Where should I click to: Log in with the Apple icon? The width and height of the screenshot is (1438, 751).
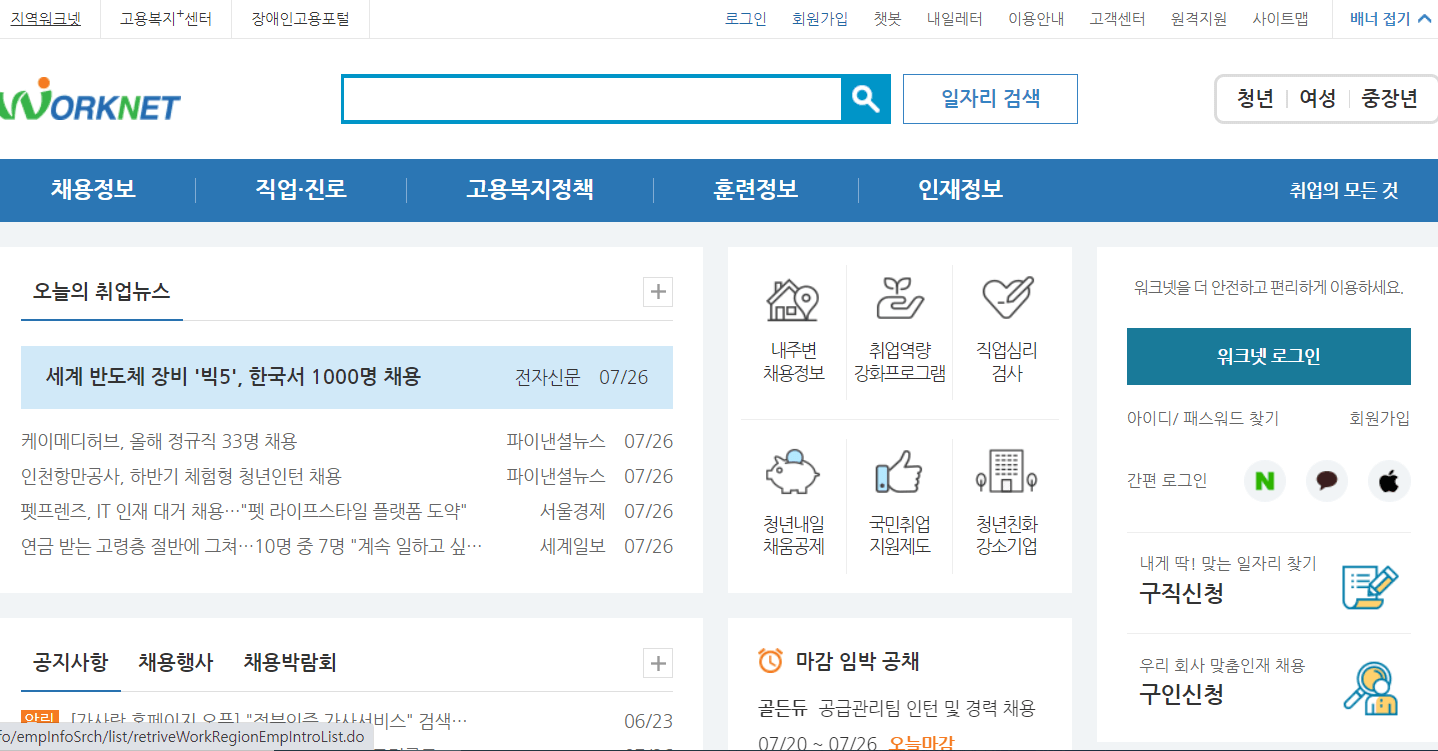point(1388,481)
